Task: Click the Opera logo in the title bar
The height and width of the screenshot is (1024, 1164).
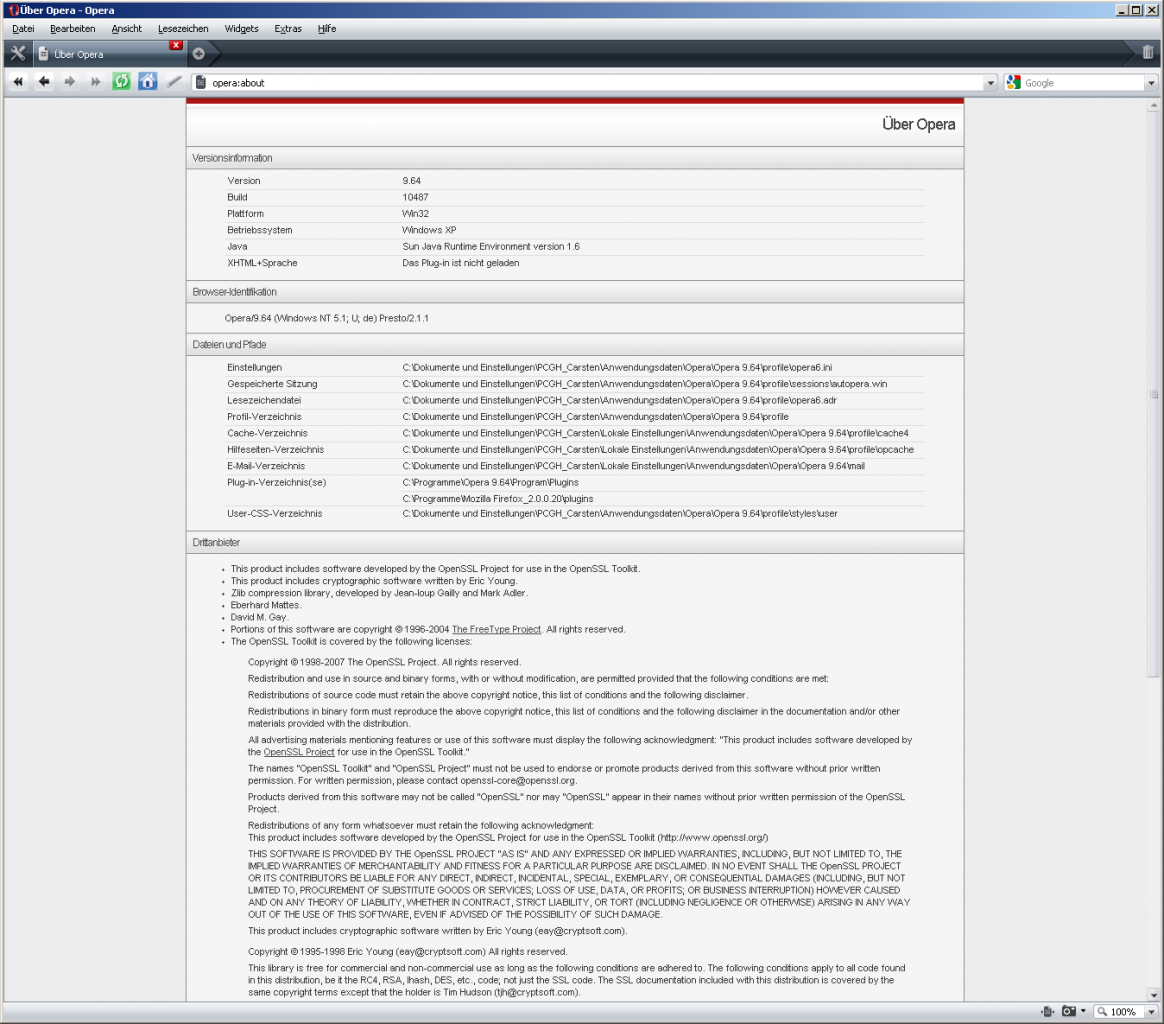Action: (x=13, y=10)
